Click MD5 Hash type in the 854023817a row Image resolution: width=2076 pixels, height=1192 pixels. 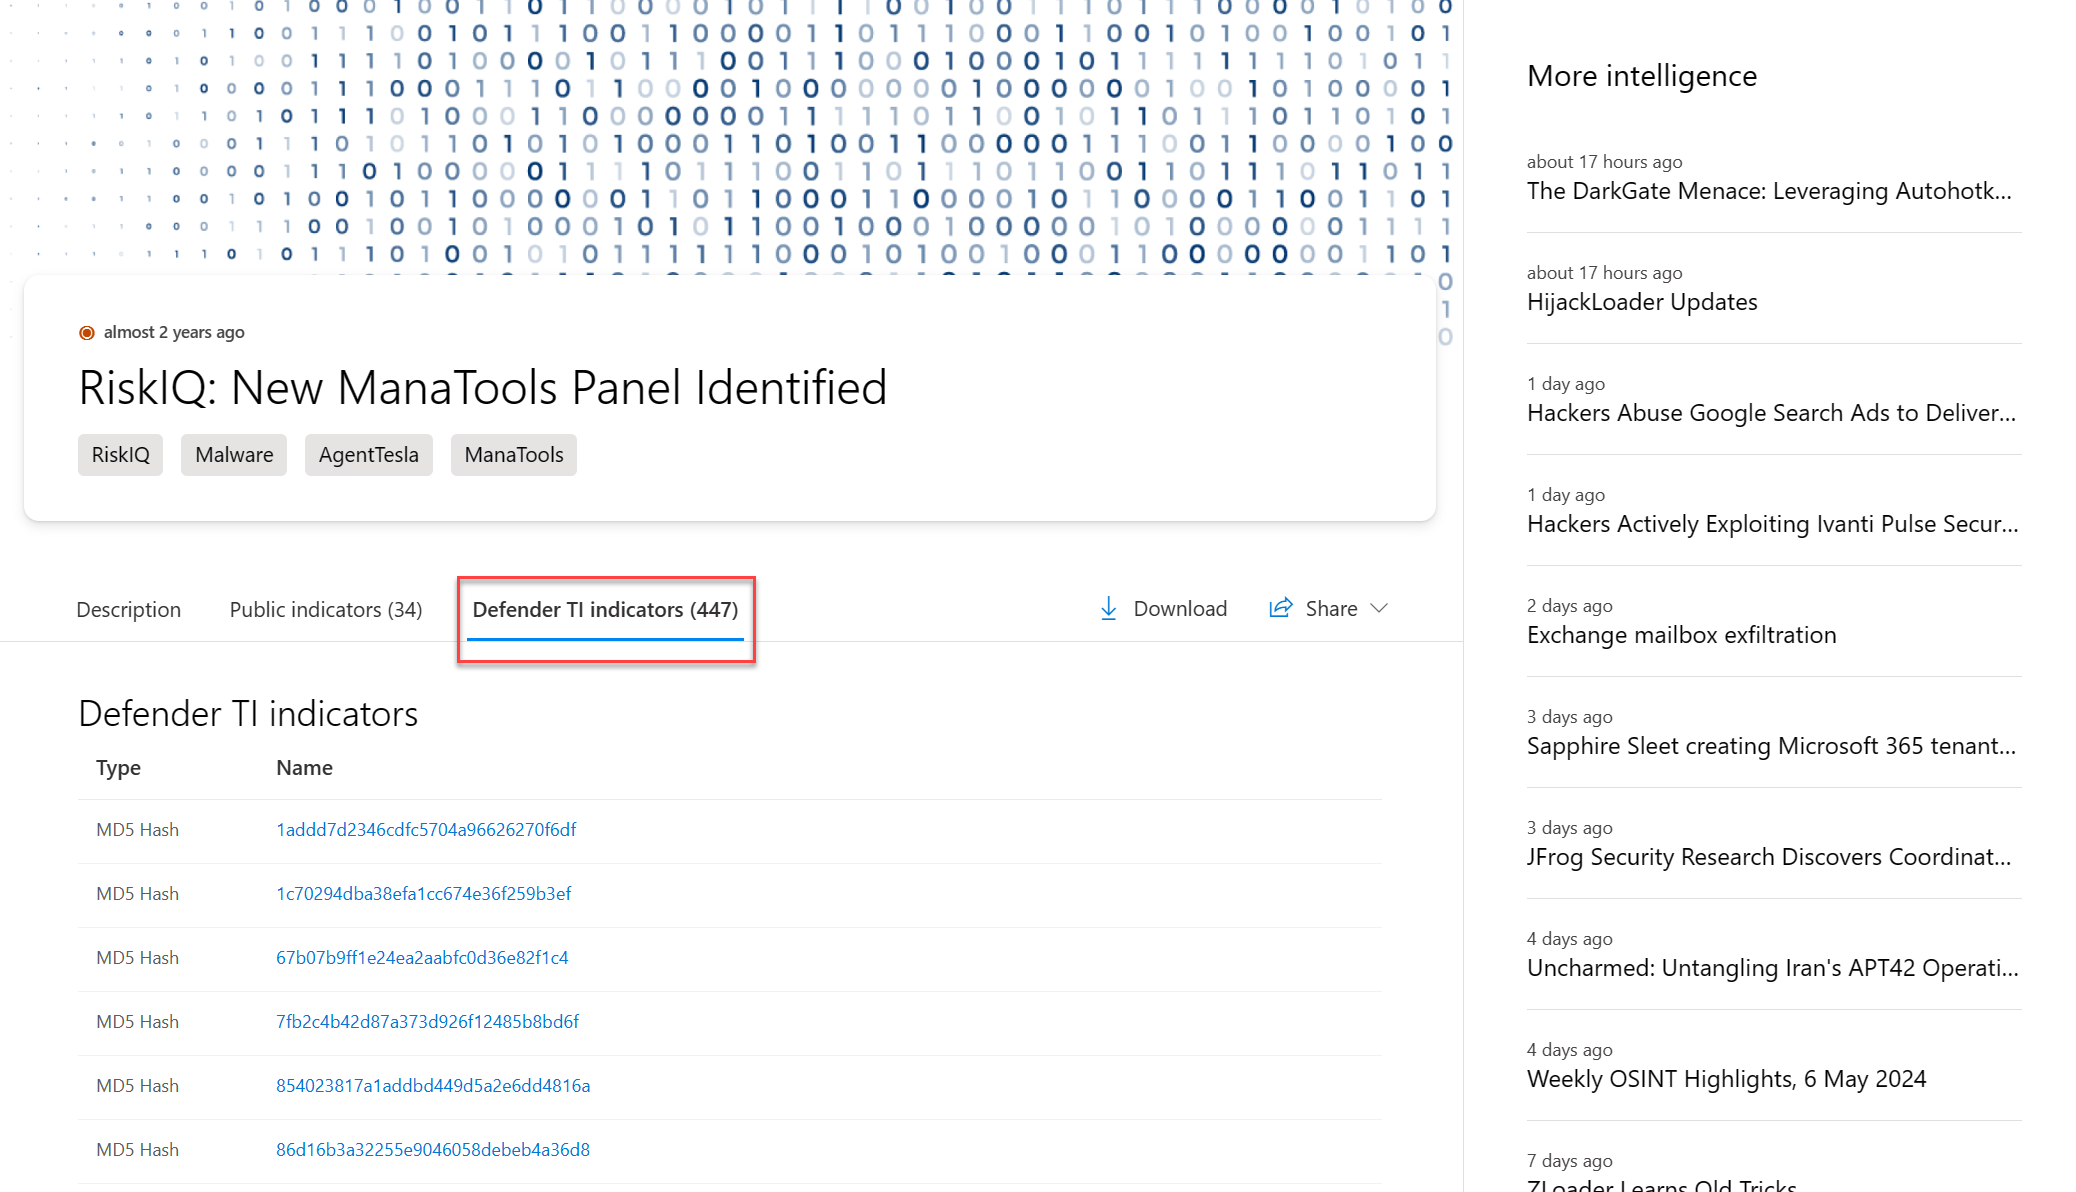(x=137, y=1085)
